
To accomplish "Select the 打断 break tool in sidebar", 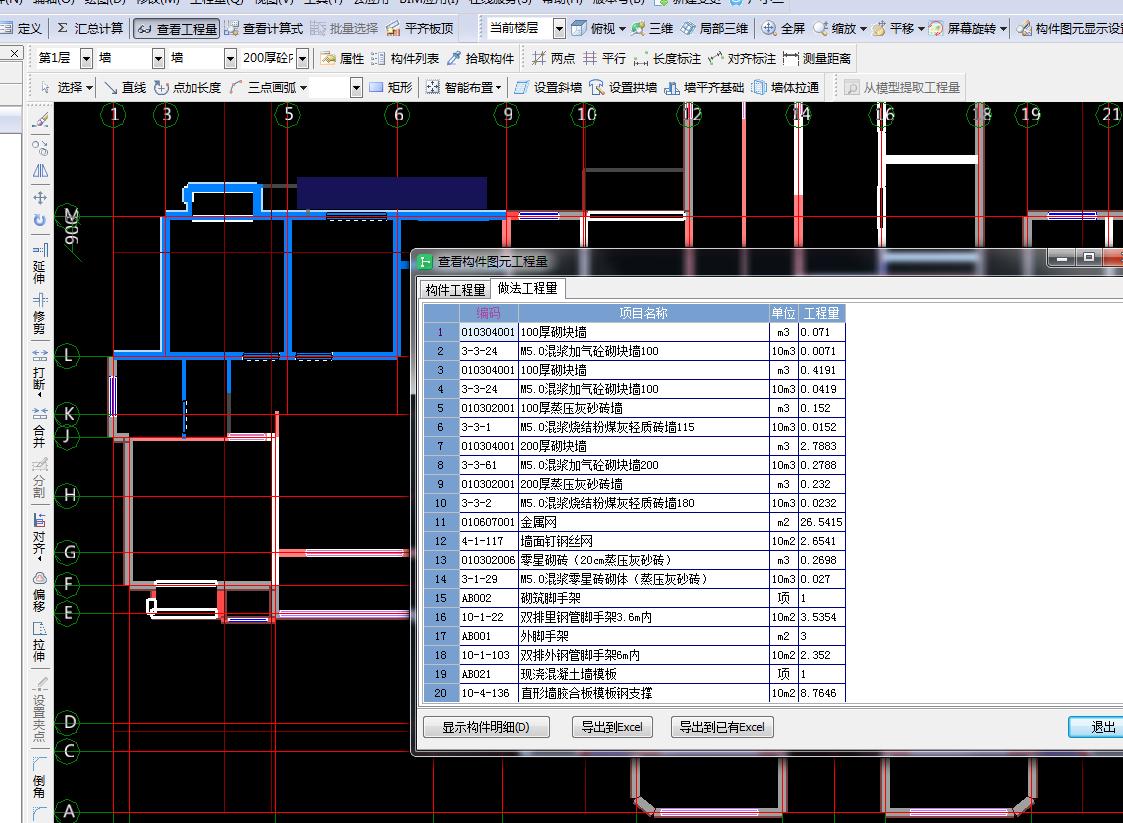I will pyautogui.click(x=39, y=372).
